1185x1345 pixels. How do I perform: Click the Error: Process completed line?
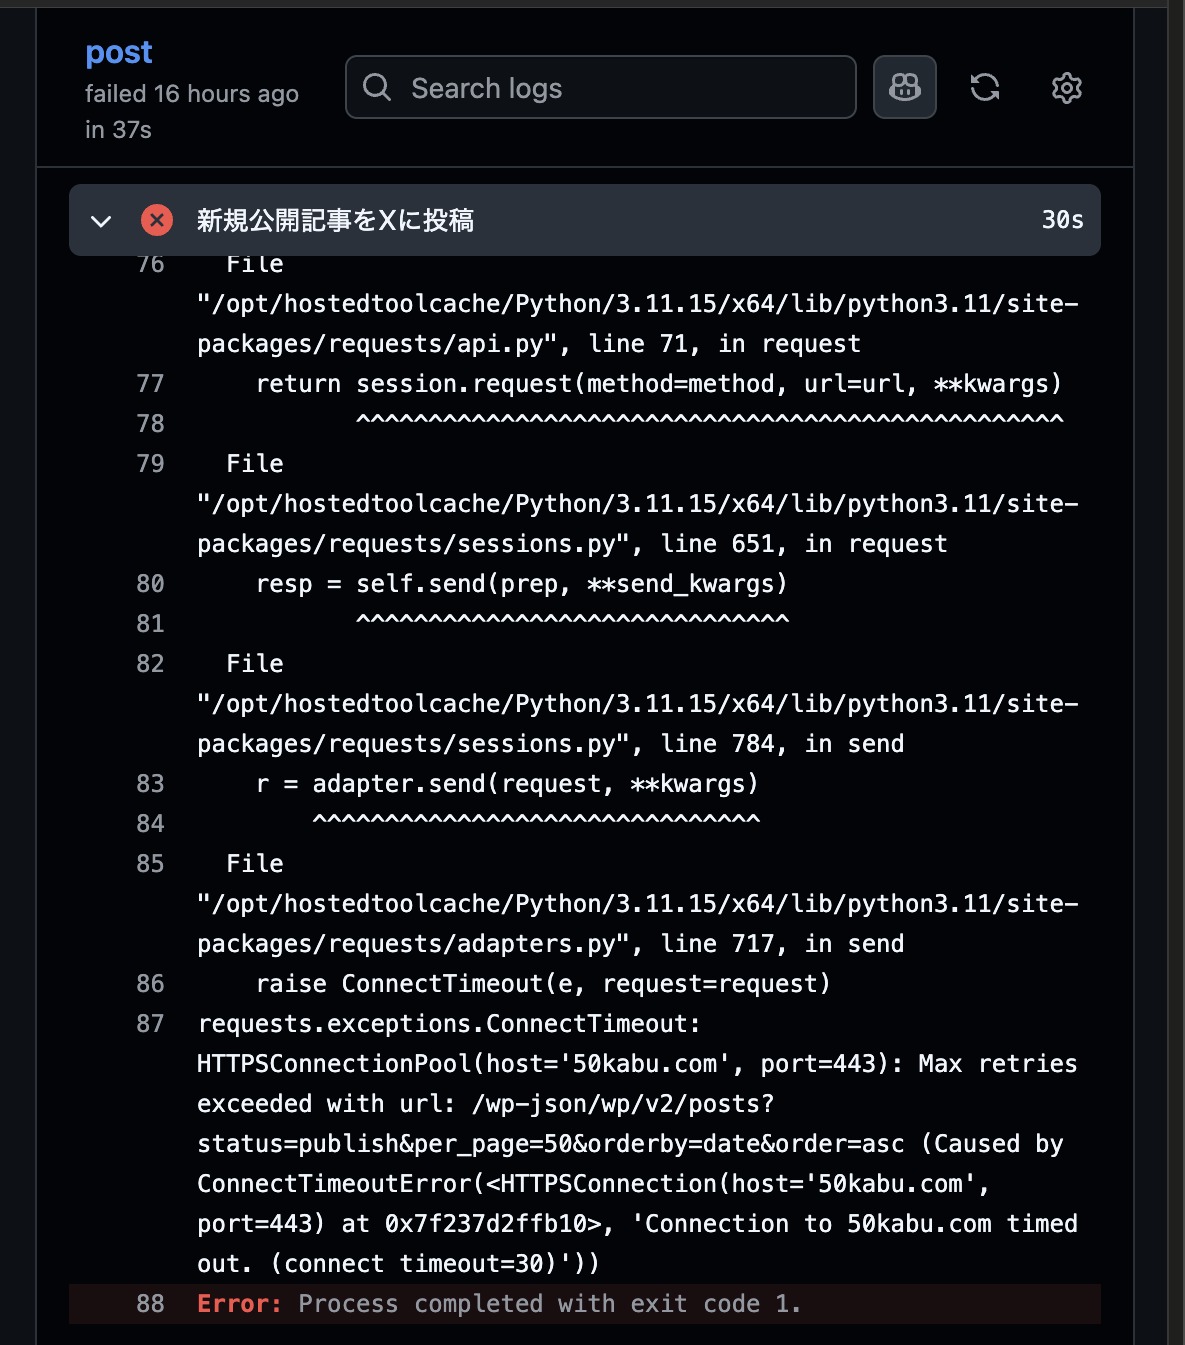point(499,1304)
